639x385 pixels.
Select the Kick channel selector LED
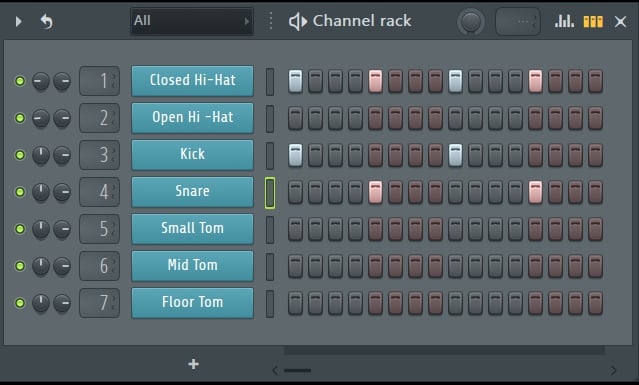coord(270,156)
